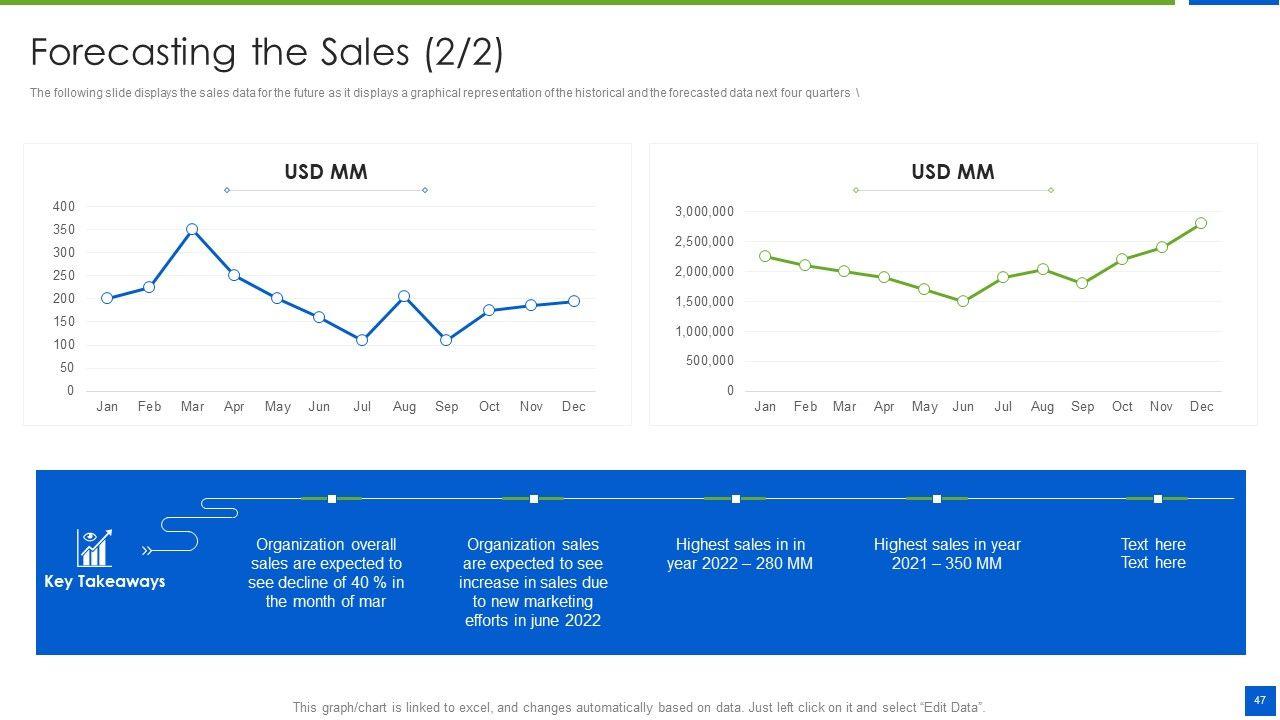This screenshot has height=720, width=1280.
Task: Click the August data point on the blue line
Action: 404,296
